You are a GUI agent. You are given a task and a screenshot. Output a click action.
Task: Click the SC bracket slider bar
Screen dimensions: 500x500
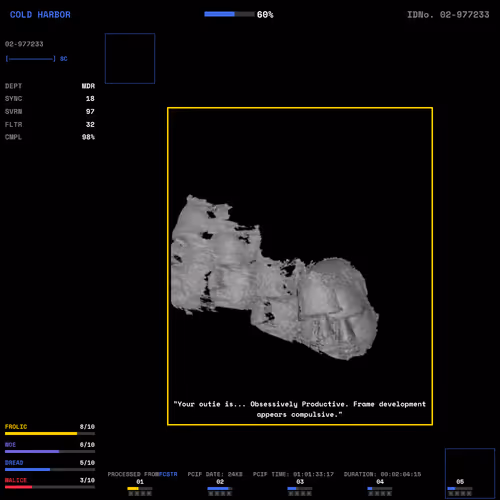coord(30,59)
